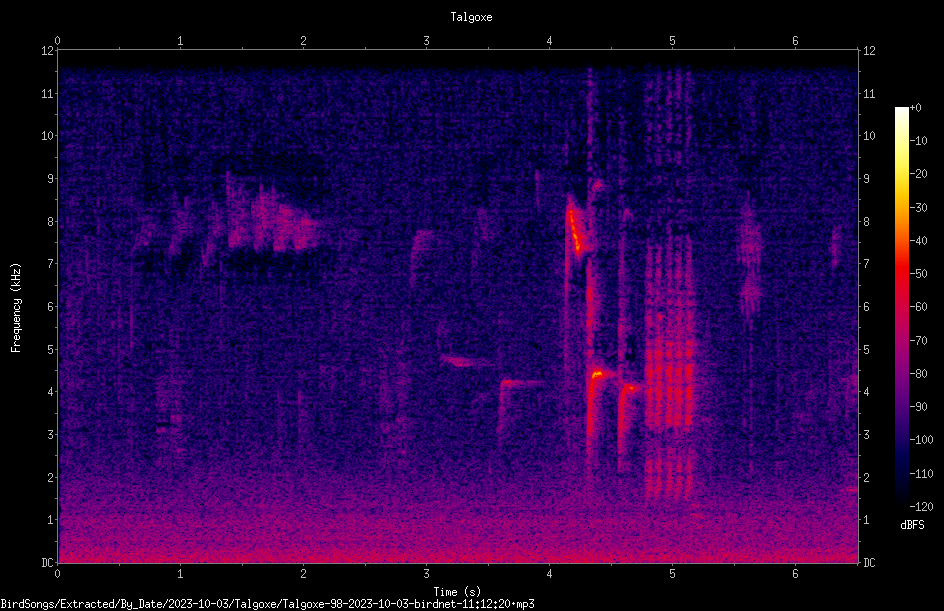Click the 7 tick on the left frequency axis
Viewport: 944px width, 611px height.
click(x=51, y=264)
